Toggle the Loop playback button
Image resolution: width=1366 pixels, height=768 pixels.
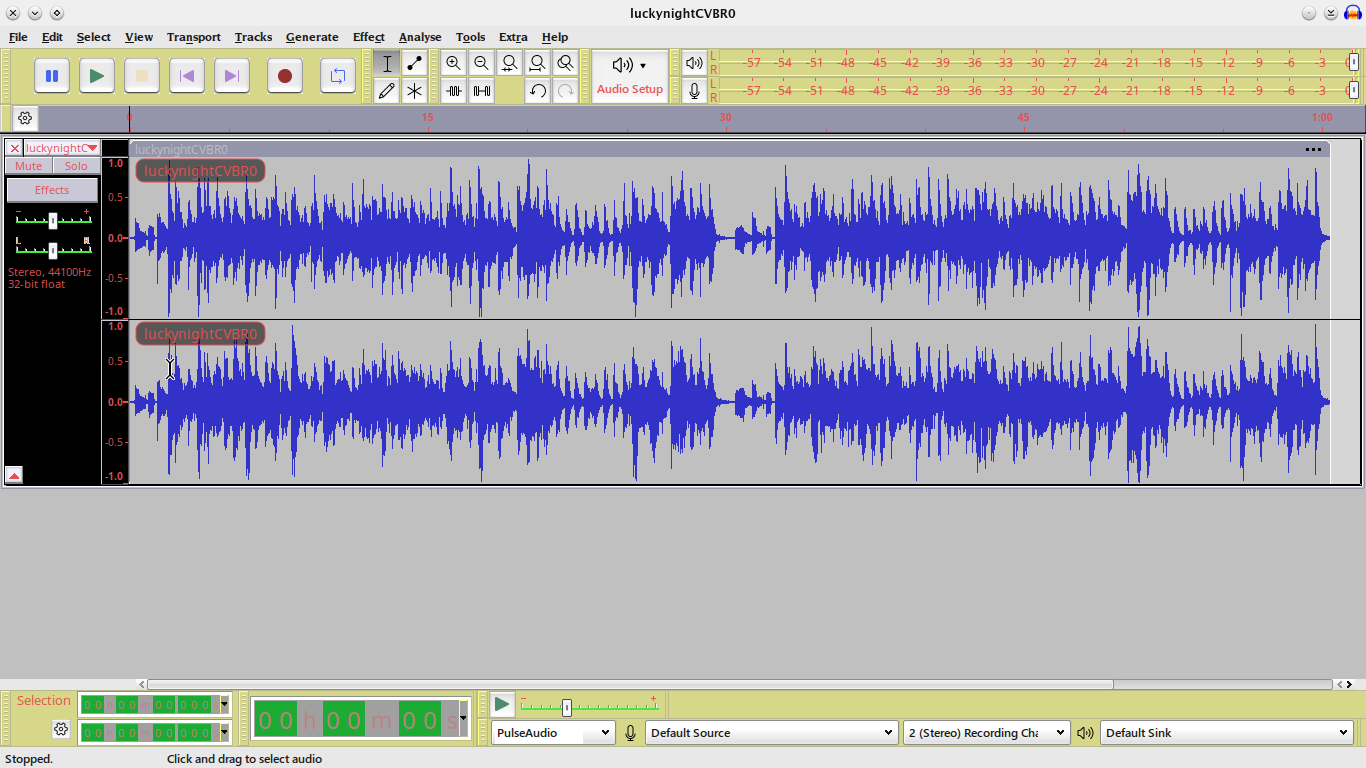(338, 76)
